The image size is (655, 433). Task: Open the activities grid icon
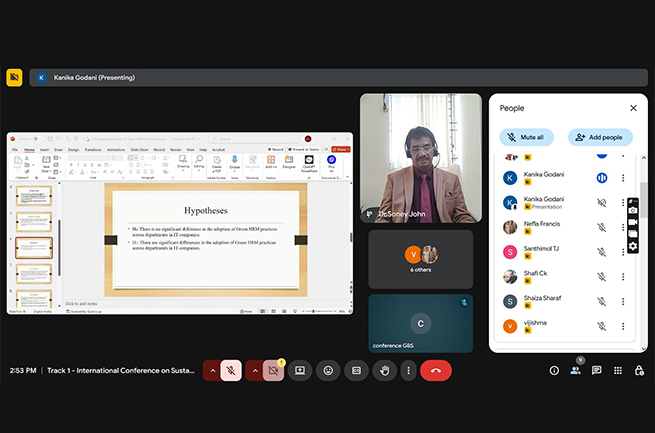(618, 370)
